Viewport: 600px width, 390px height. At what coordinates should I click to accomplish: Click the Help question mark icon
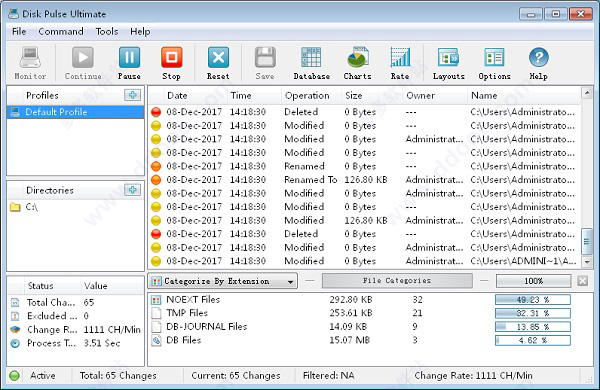[x=539, y=58]
